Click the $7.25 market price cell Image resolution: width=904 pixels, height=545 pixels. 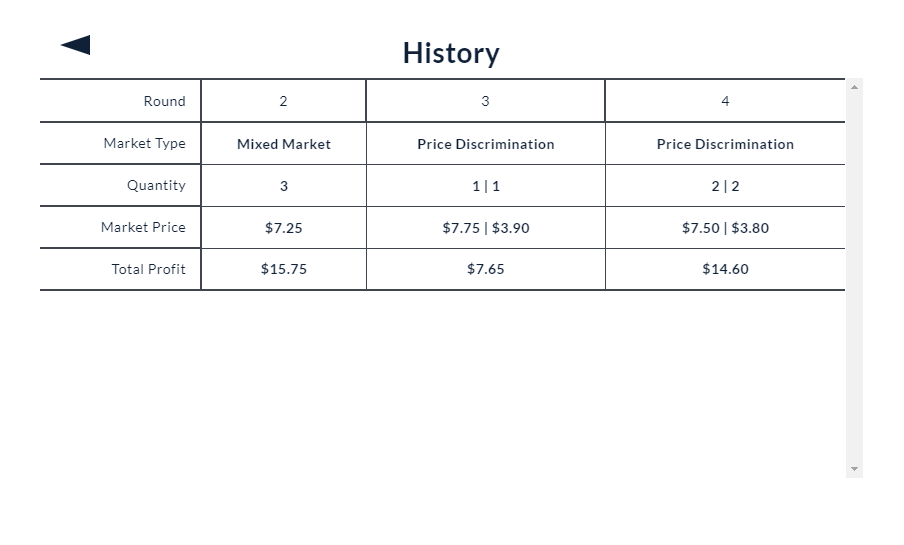(284, 228)
